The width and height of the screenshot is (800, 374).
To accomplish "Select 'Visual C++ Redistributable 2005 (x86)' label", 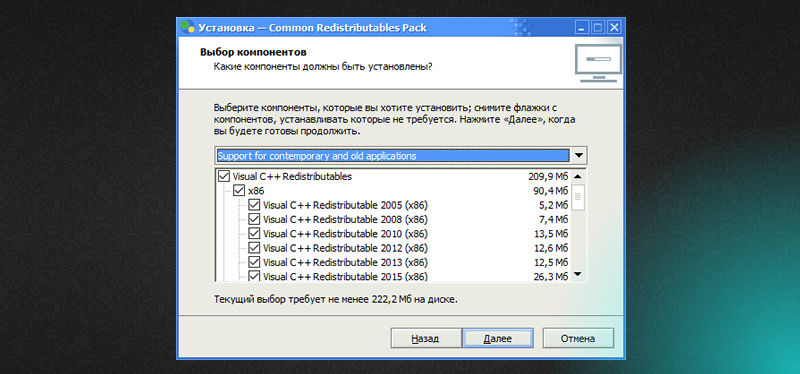I will click(x=345, y=206).
